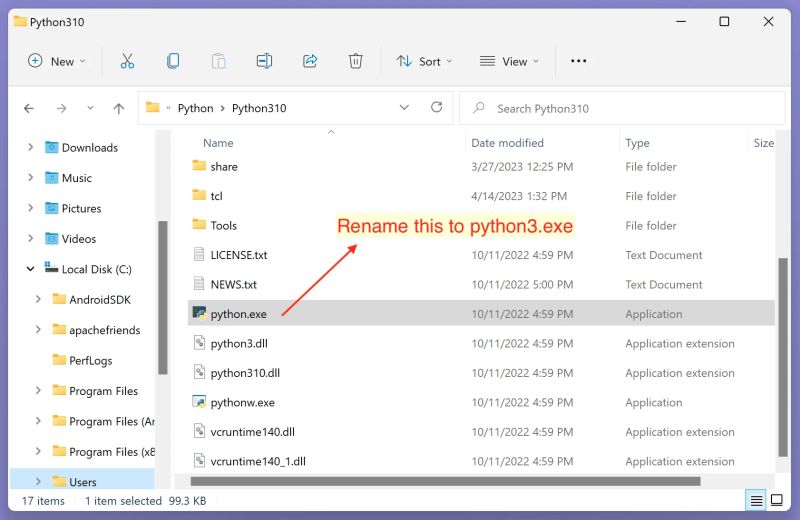The image size is (800, 520).
Task: Open recent locations dropdown chevron
Action: pos(90,108)
